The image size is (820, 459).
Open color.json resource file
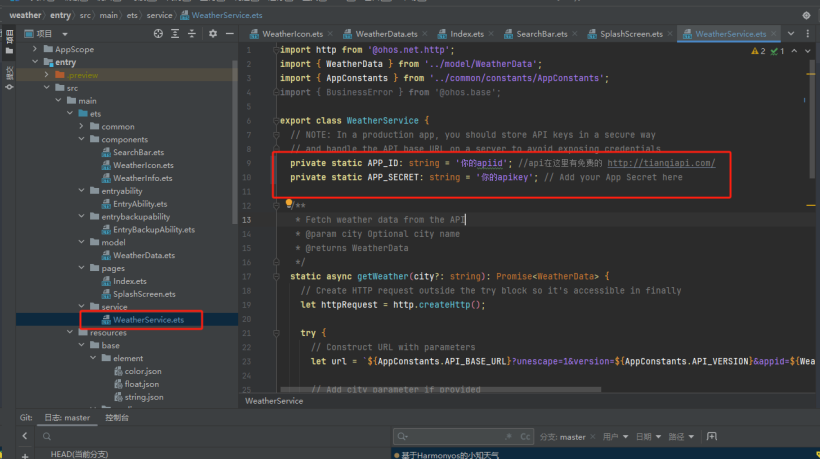143,371
